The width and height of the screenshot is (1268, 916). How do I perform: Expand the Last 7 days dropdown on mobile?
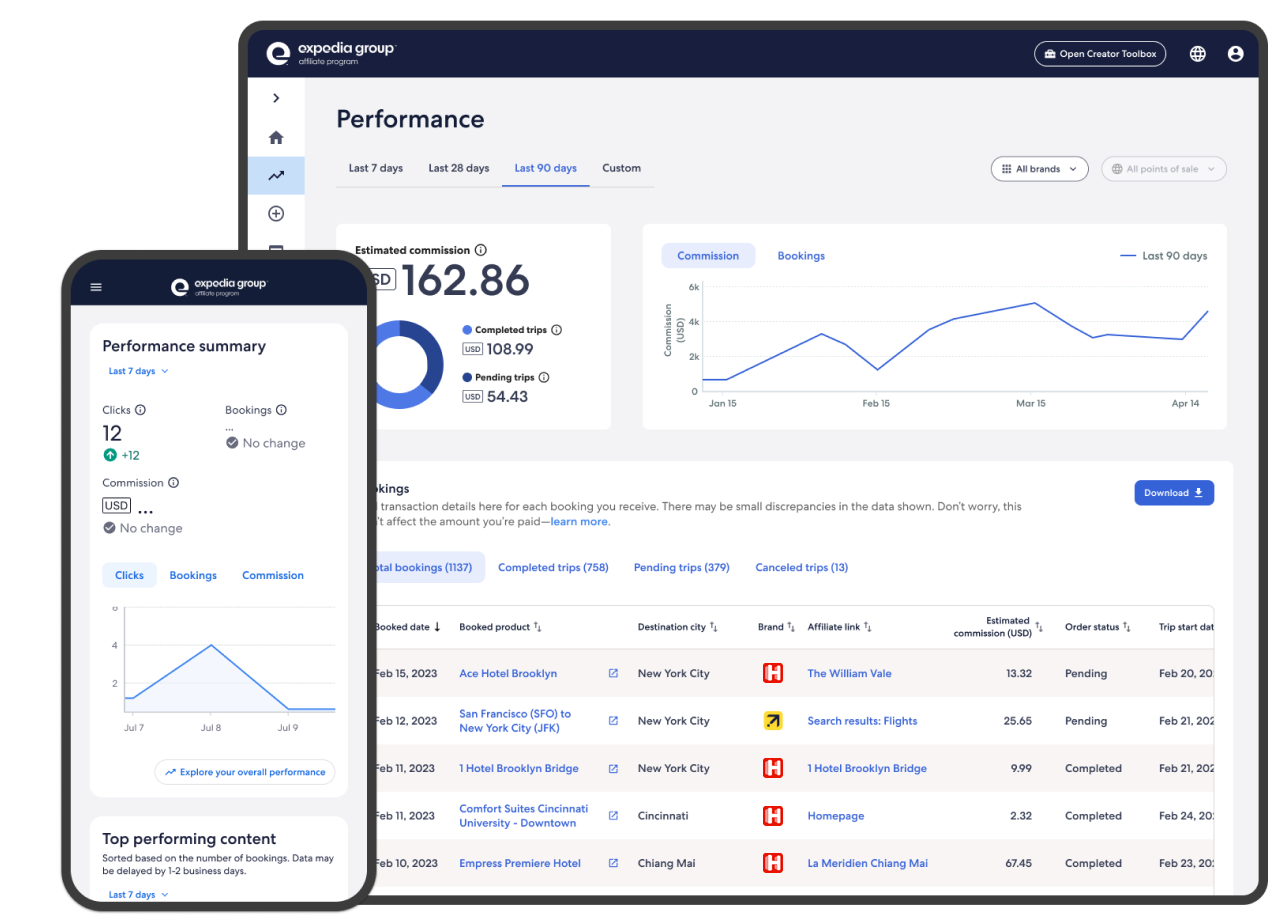pyautogui.click(x=137, y=370)
